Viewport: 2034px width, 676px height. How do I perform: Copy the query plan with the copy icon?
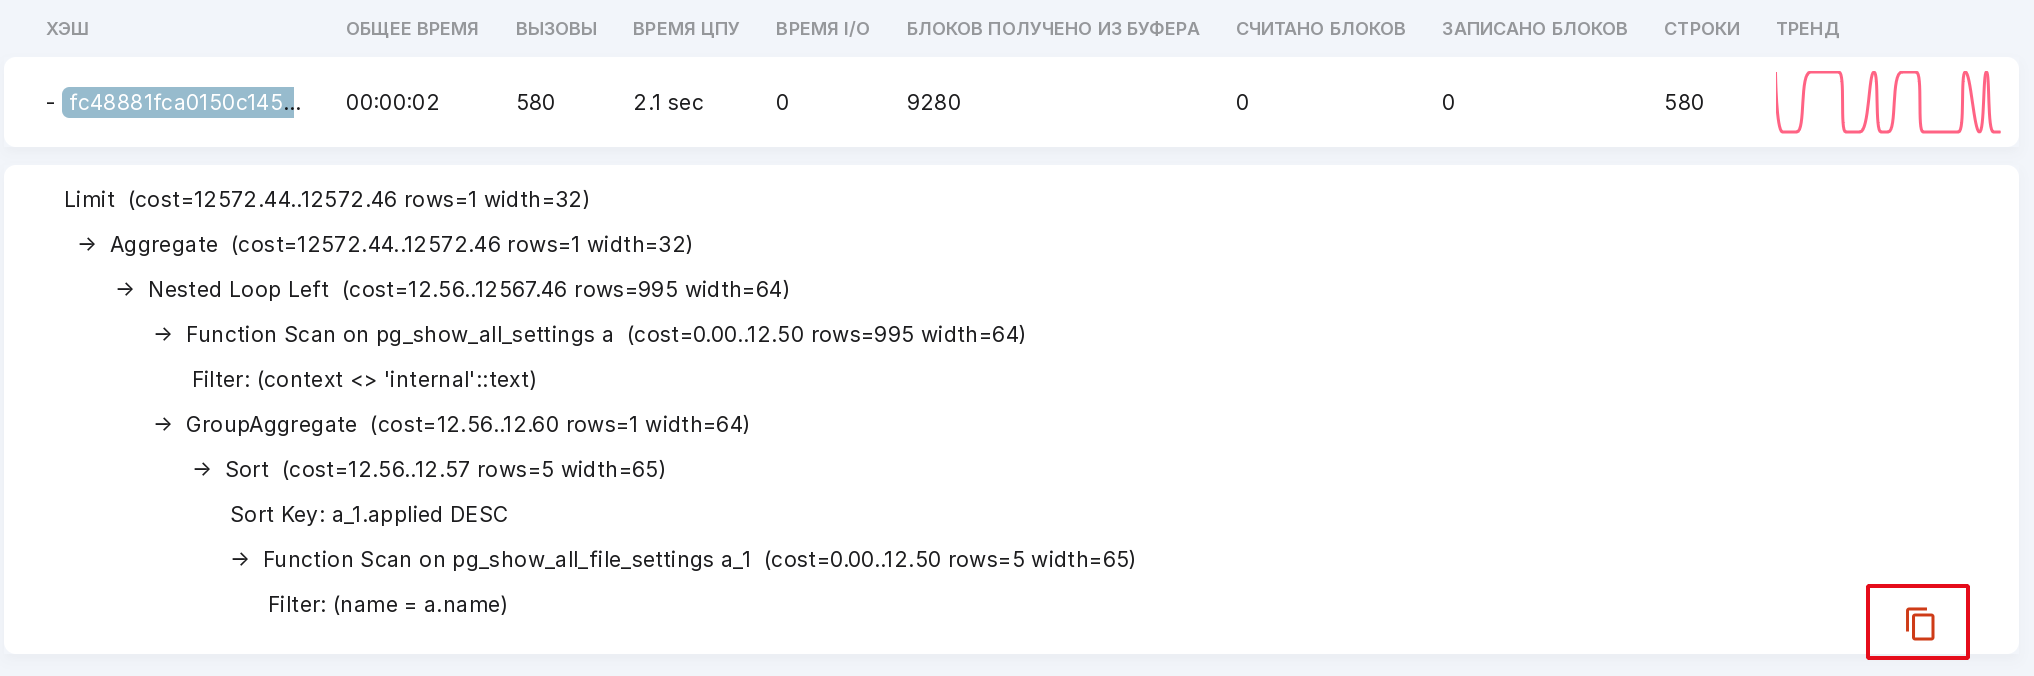pos(1919,623)
